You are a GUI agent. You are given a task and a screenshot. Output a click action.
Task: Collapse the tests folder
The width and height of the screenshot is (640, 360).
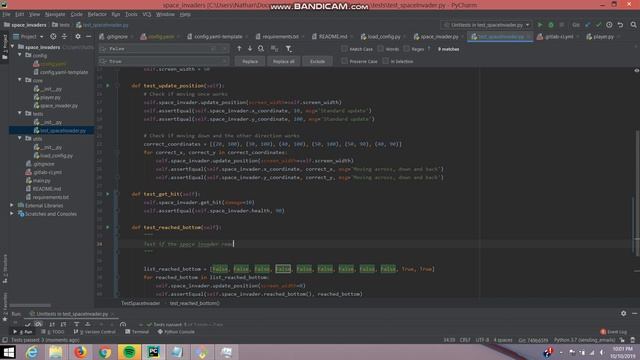(20, 113)
